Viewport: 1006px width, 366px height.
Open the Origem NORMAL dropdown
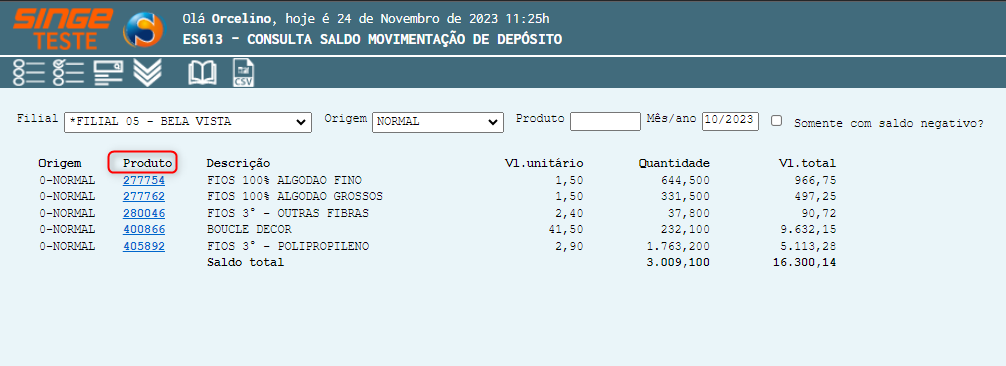[438, 122]
